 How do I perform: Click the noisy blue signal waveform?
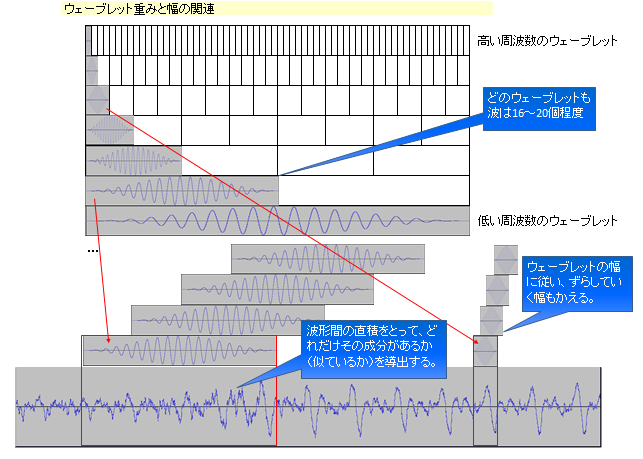tap(308, 407)
